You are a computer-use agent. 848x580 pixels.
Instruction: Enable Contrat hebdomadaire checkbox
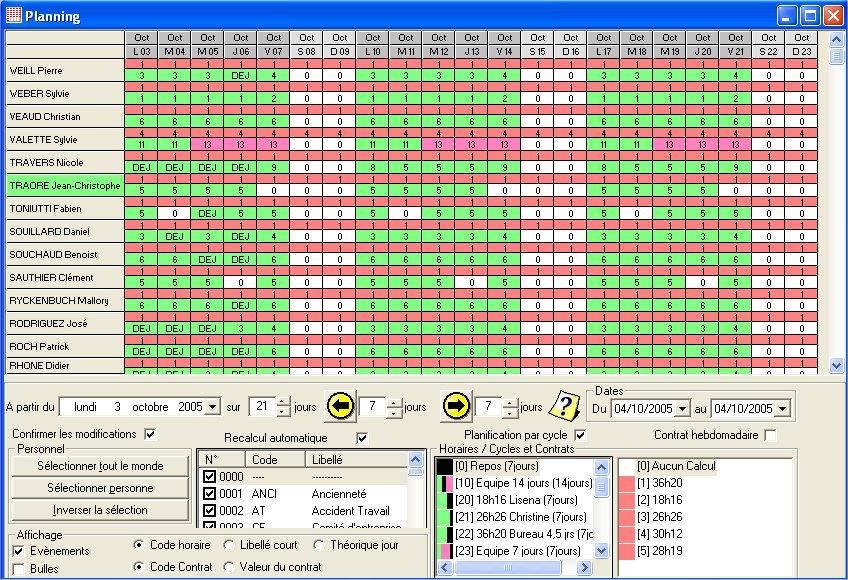pos(771,434)
